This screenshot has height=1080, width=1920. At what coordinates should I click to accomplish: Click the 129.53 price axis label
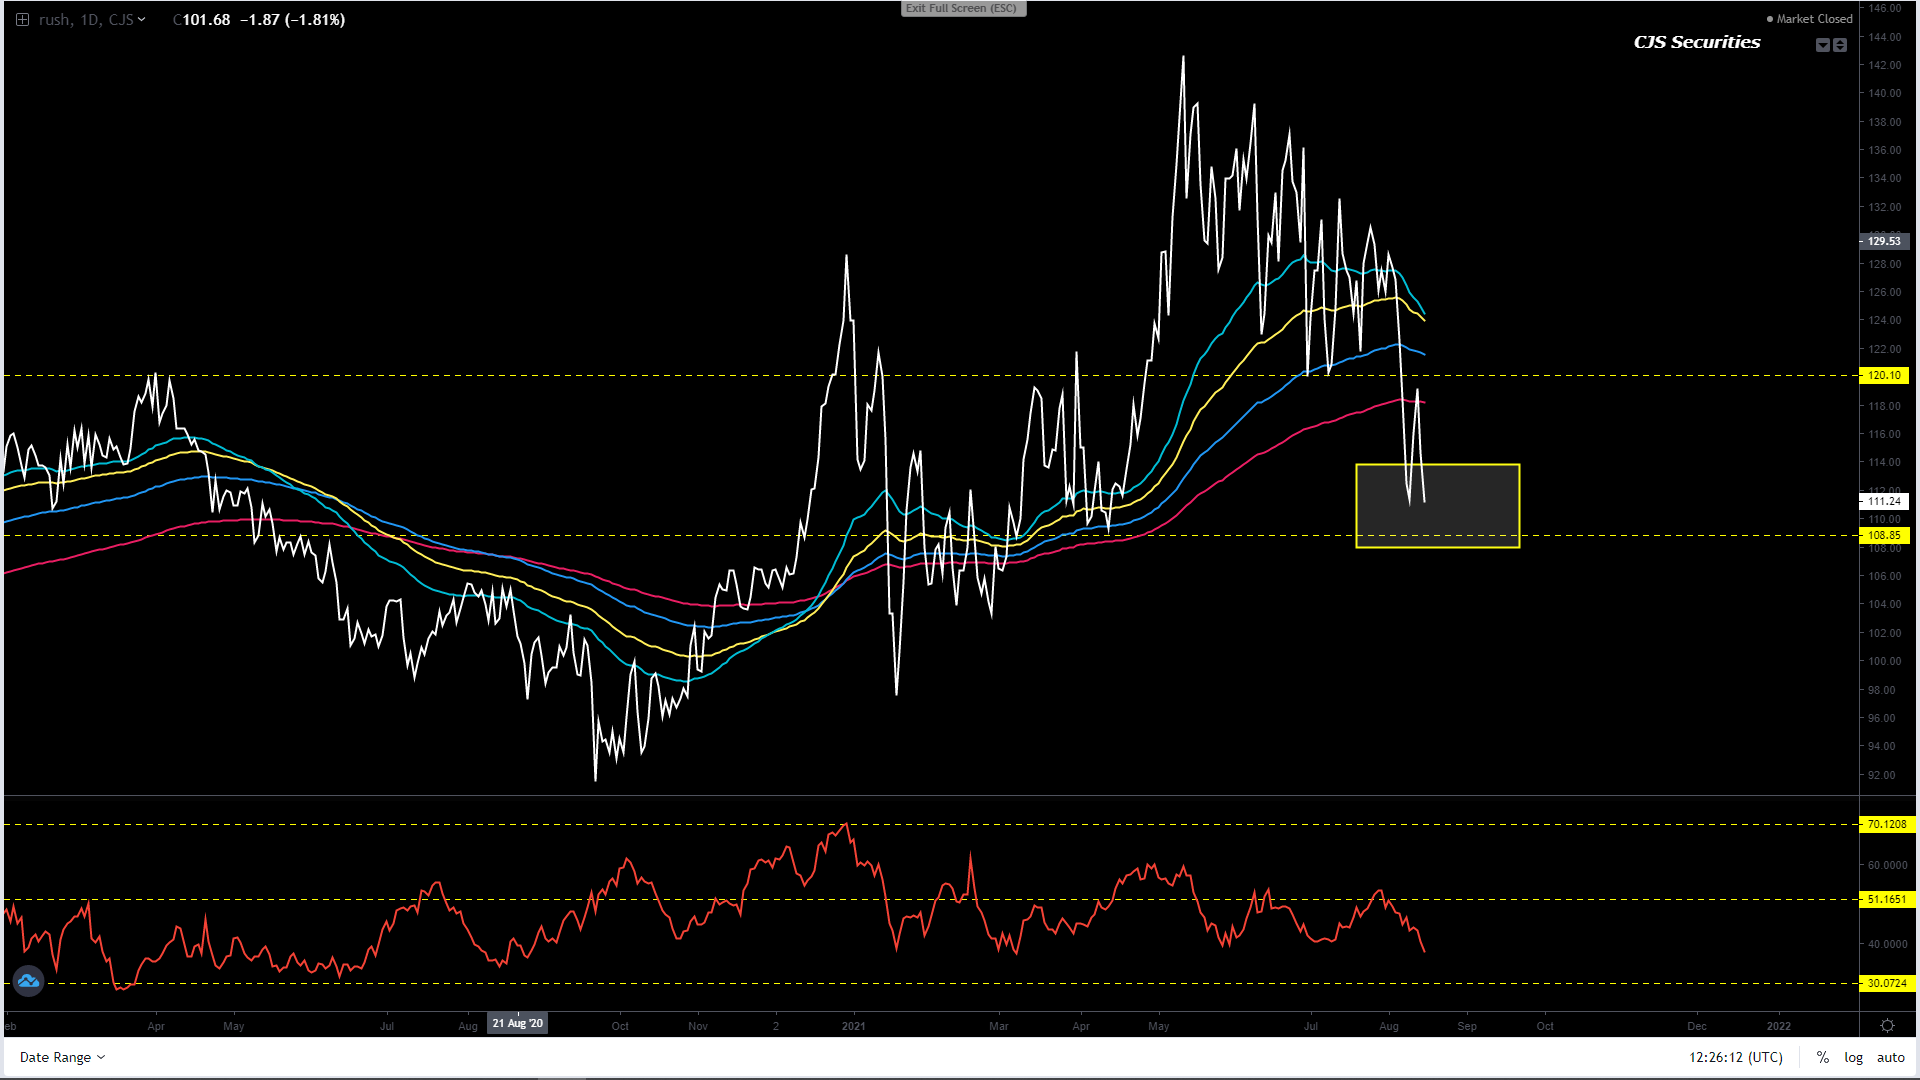tap(1884, 241)
